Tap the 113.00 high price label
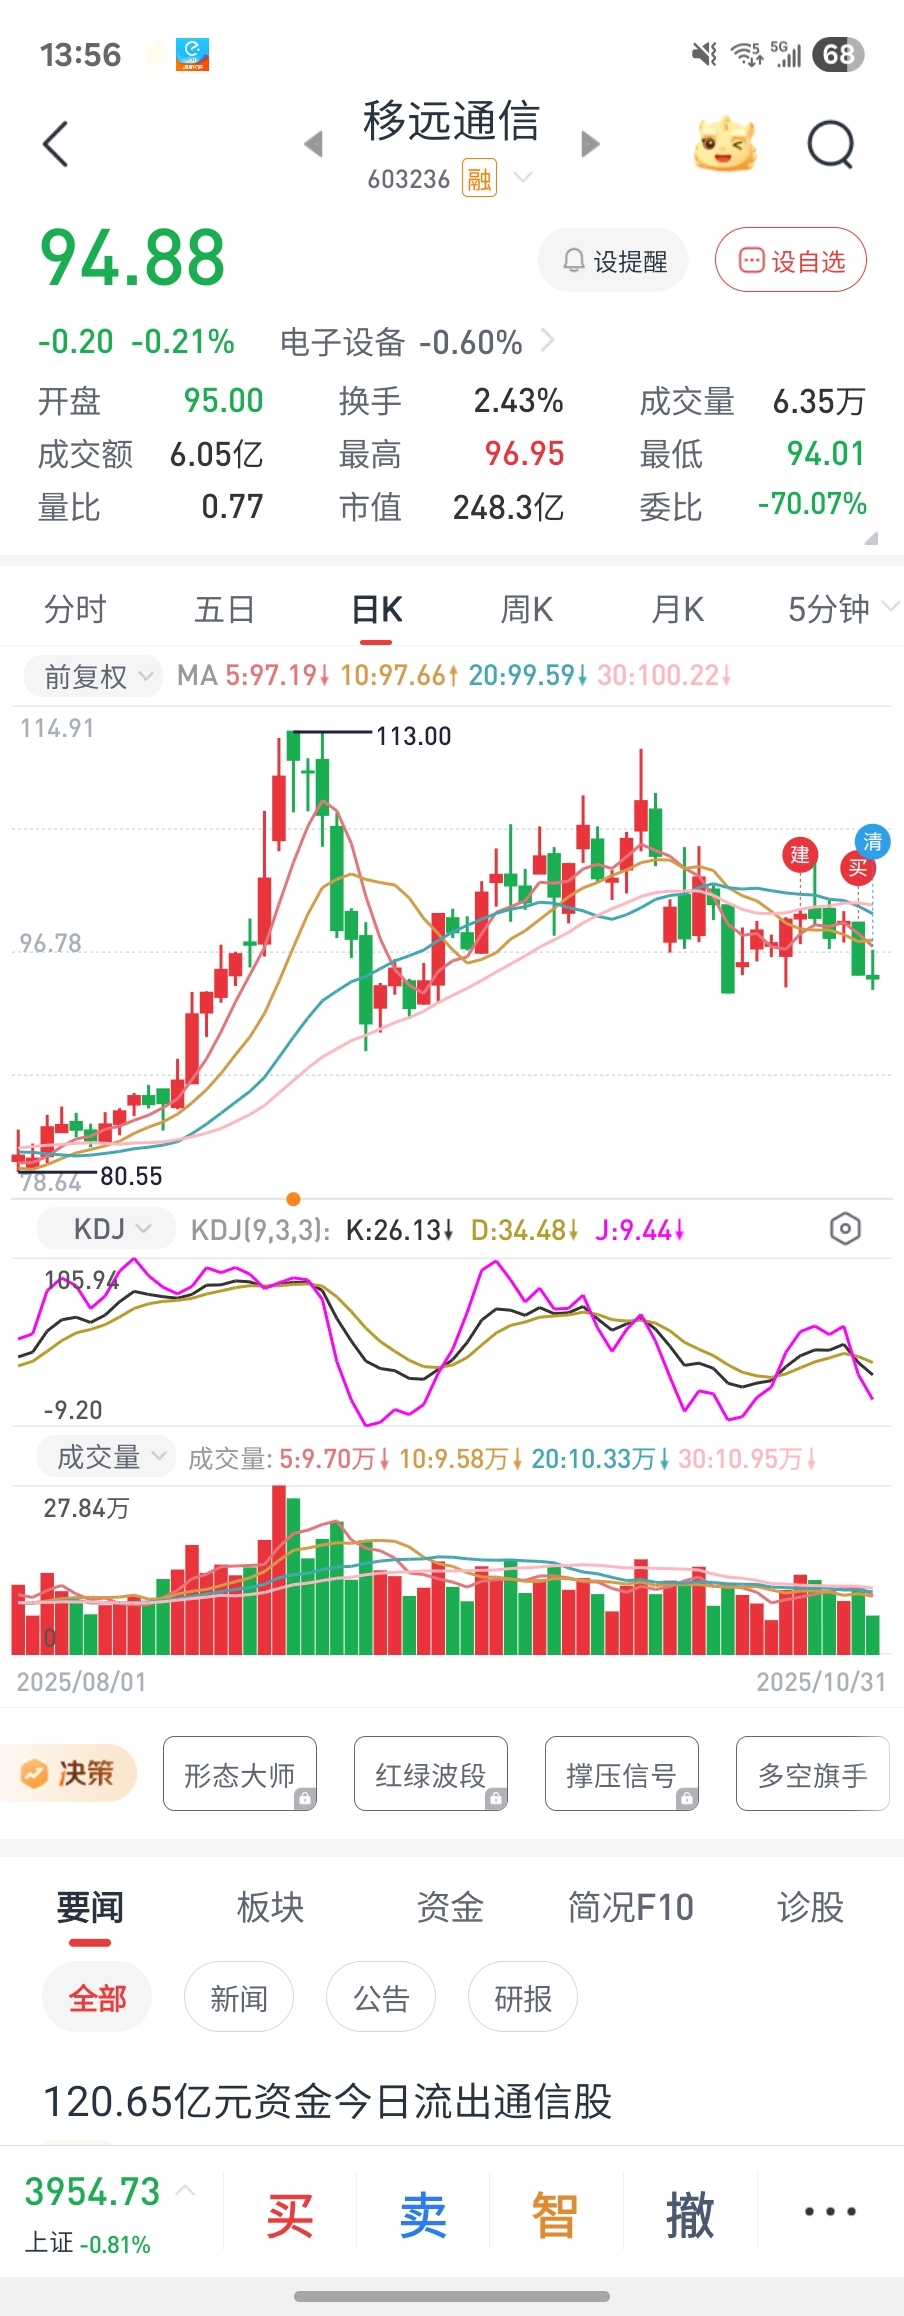 coord(413,736)
